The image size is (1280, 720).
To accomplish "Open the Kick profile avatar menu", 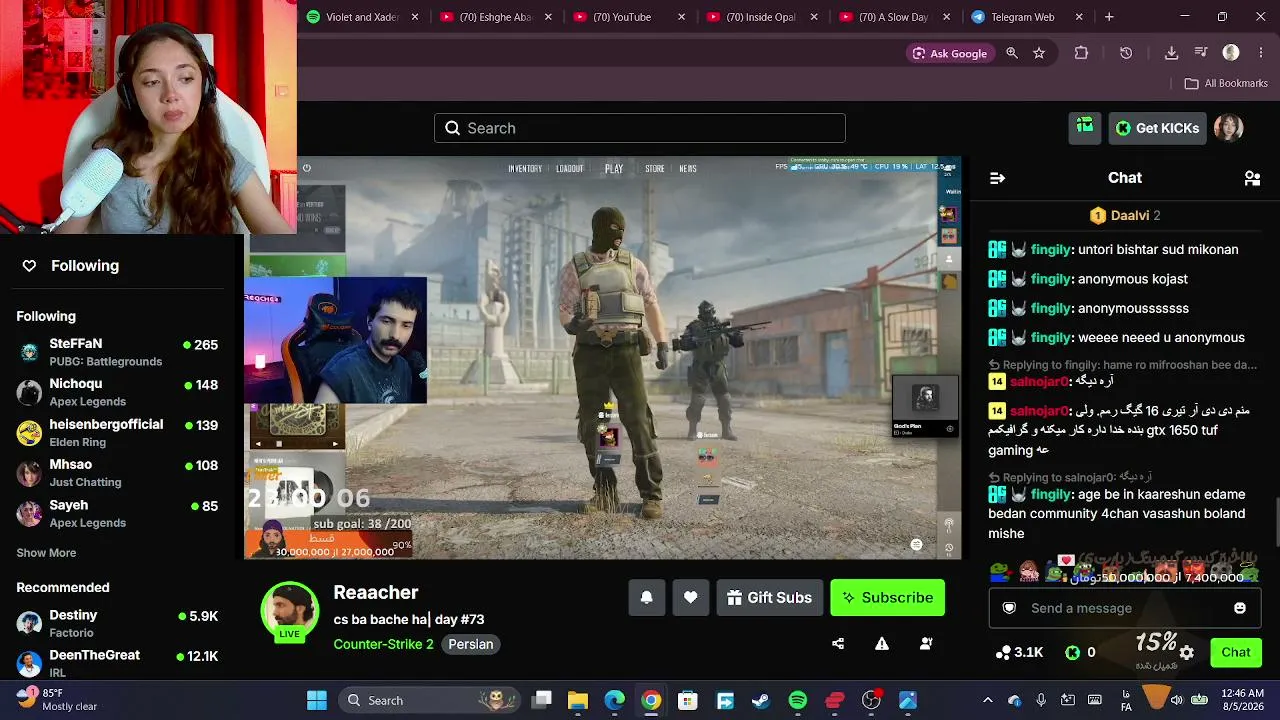I will (x=1228, y=128).
